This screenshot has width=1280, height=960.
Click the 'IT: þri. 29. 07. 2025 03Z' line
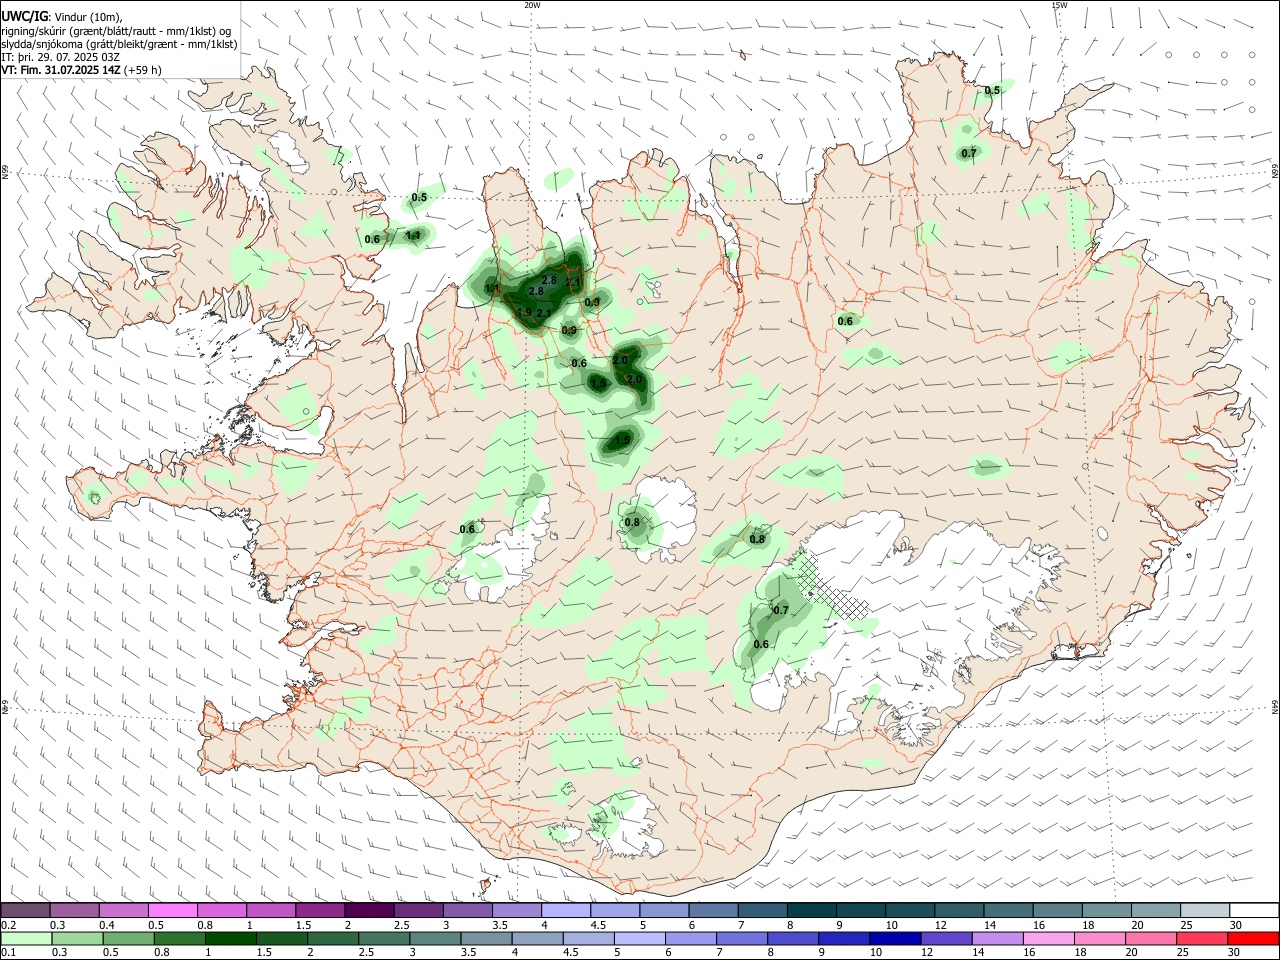60,57
